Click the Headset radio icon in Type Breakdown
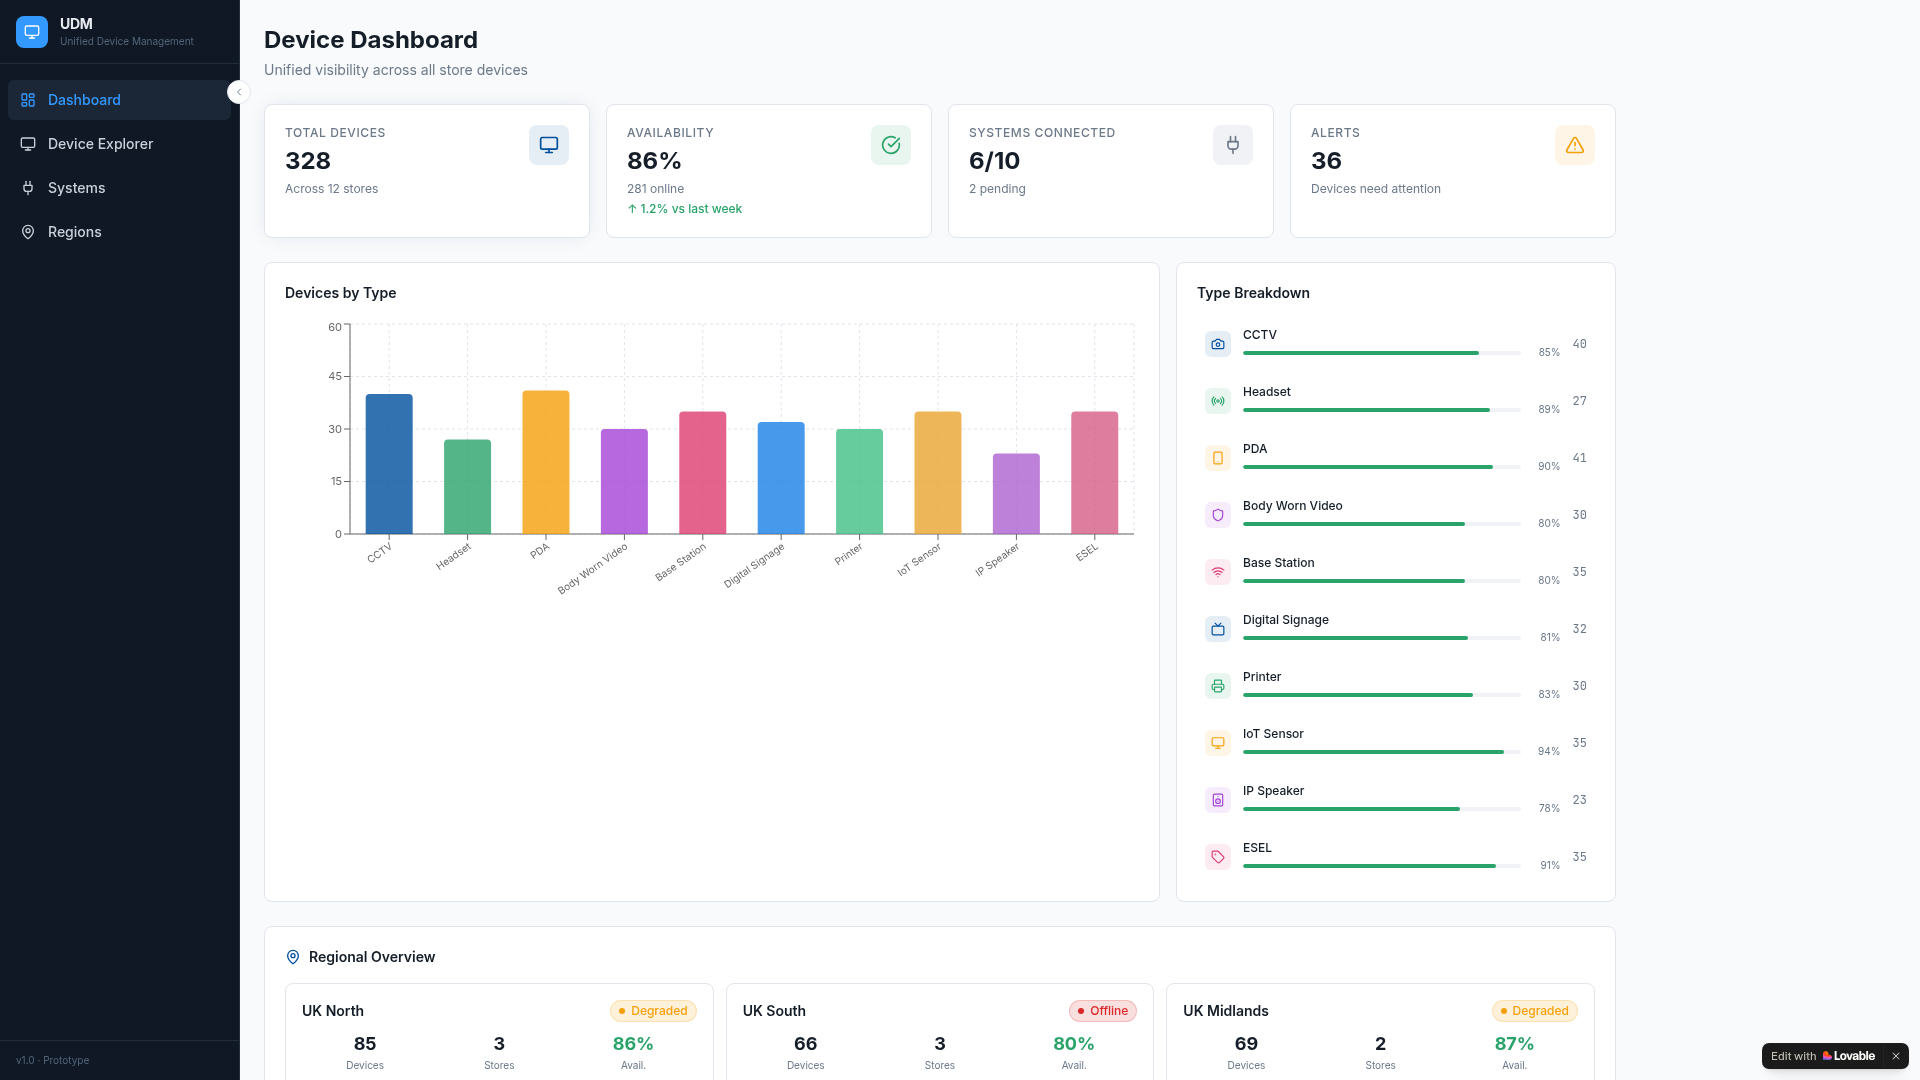Image resolution: width=1920 pixels, height=1080 pixels. pos(1218,401)
